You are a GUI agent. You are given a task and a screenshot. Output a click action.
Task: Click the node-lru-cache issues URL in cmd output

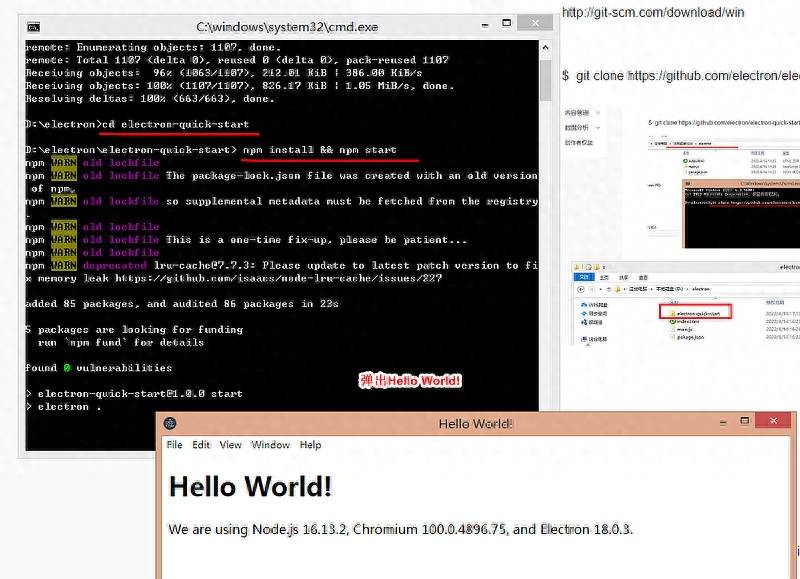pyautogui.click(x=279, y=279)
